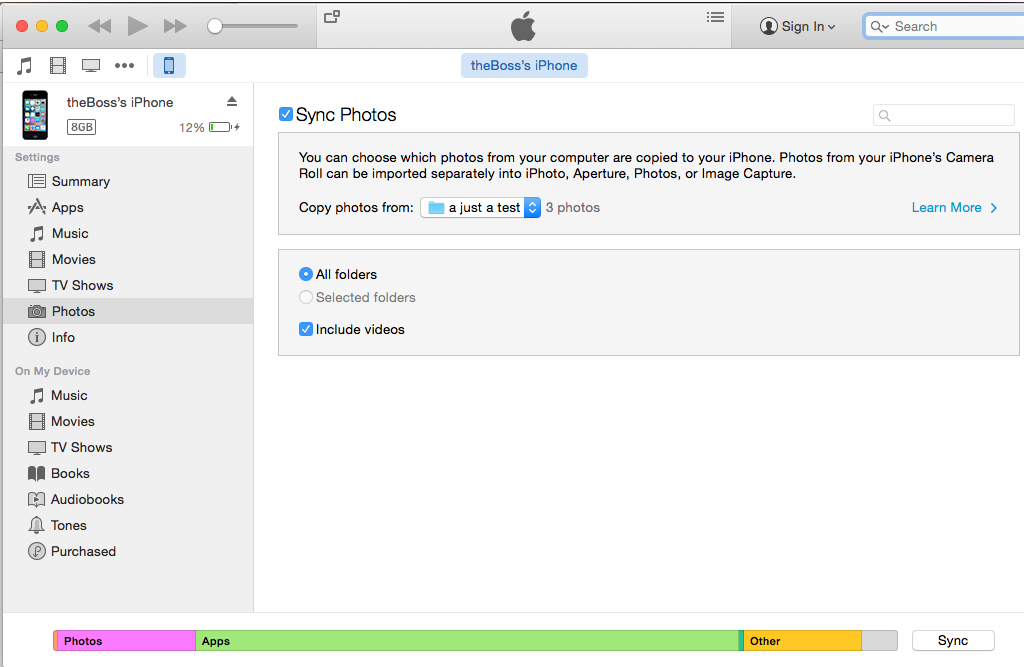
Task: Click the Other storage segment
Action: [x=803, y=641]
